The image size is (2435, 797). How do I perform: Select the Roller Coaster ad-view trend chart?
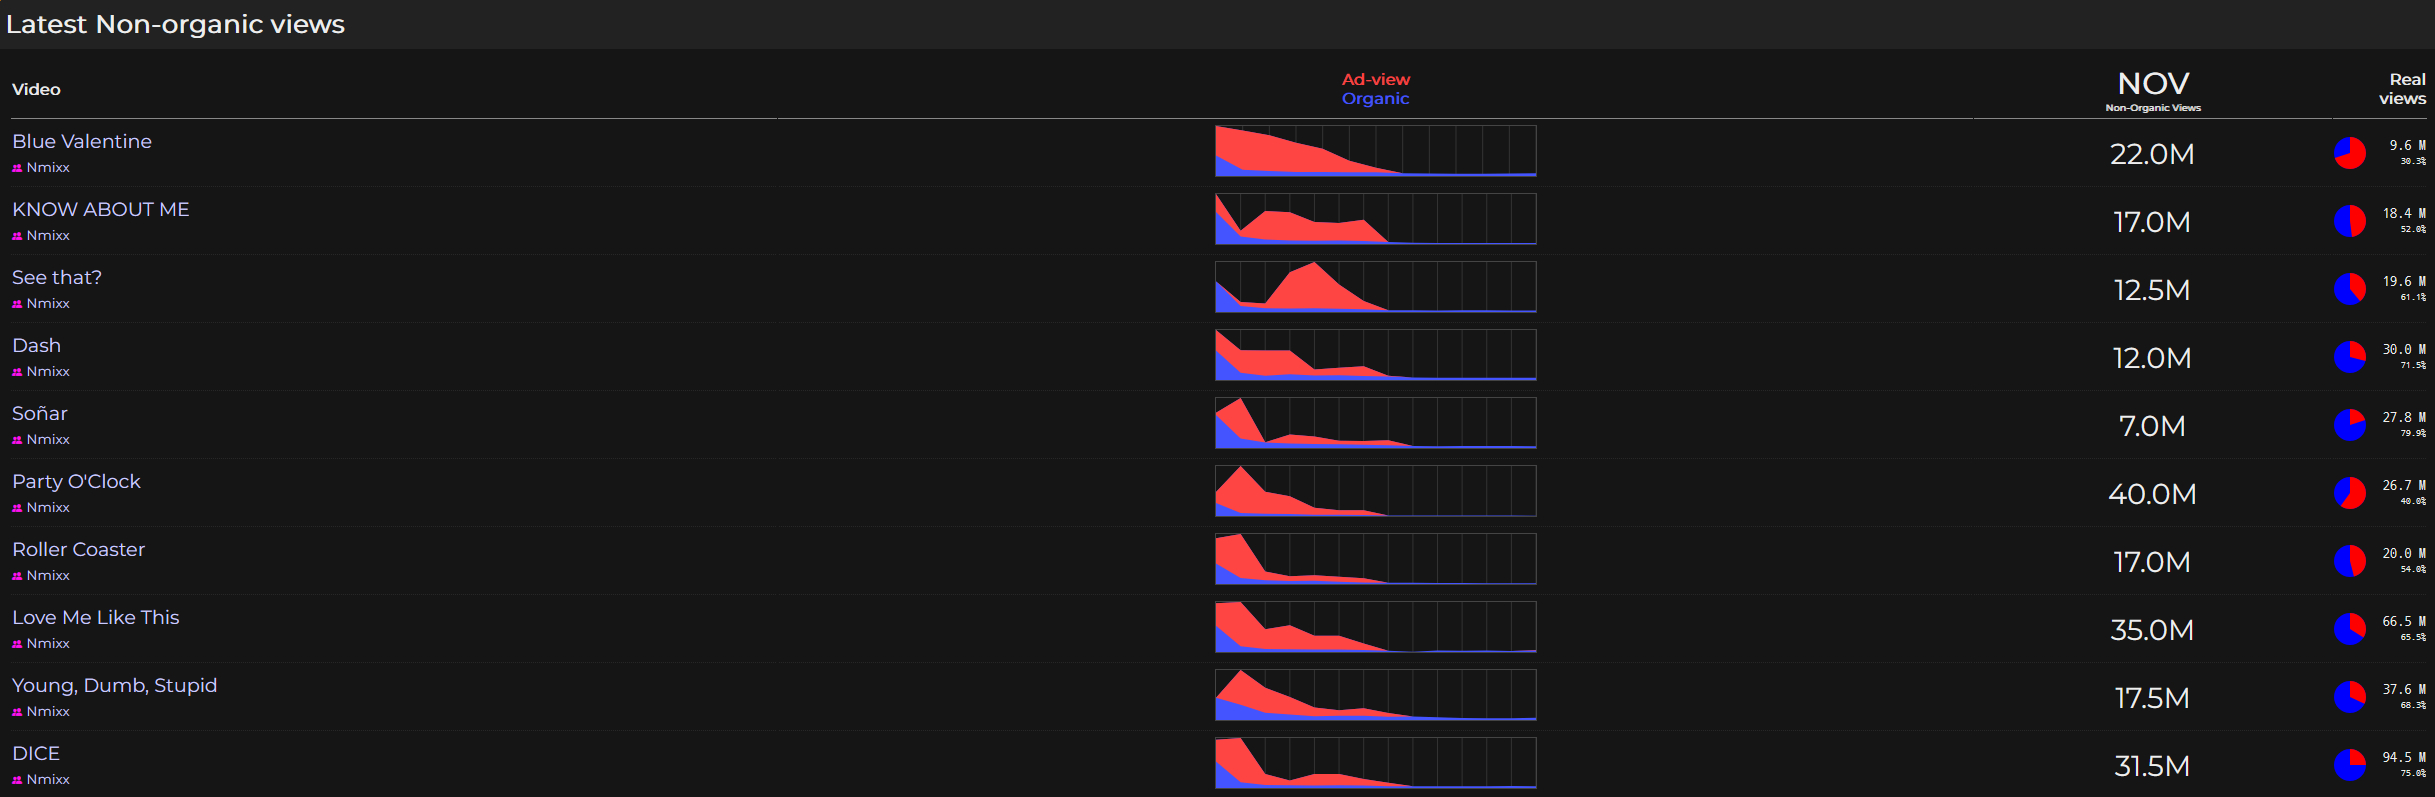pyautogui.click(x=1376, y=559)
